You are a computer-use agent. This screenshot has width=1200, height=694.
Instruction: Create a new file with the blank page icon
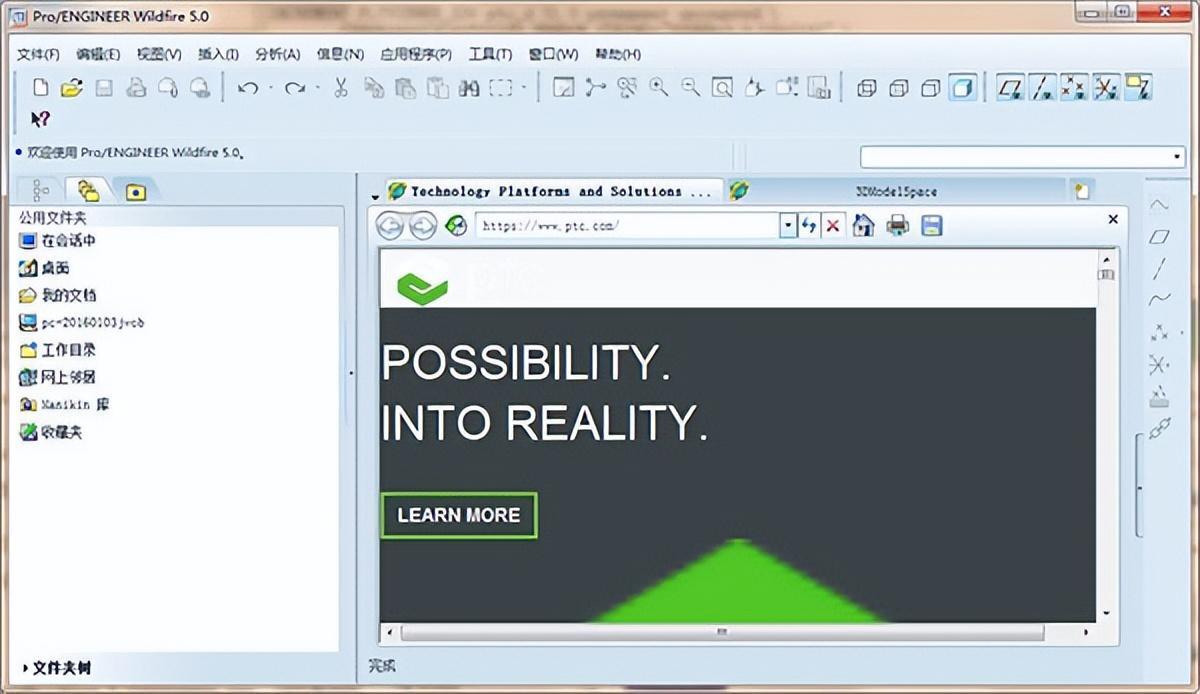pyautogui.click(x=40, y=88)
